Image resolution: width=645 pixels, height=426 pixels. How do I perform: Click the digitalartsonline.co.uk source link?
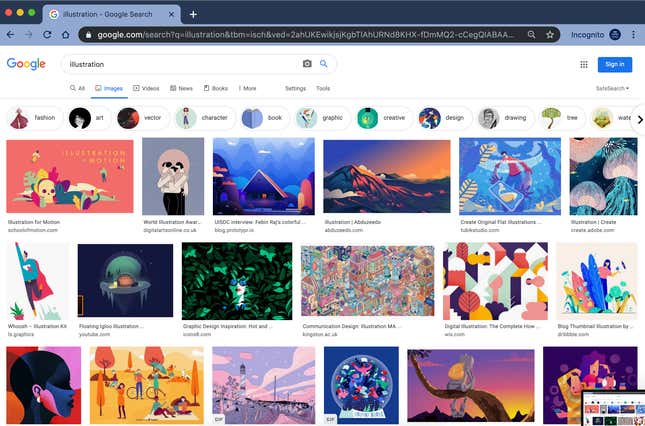170,230
